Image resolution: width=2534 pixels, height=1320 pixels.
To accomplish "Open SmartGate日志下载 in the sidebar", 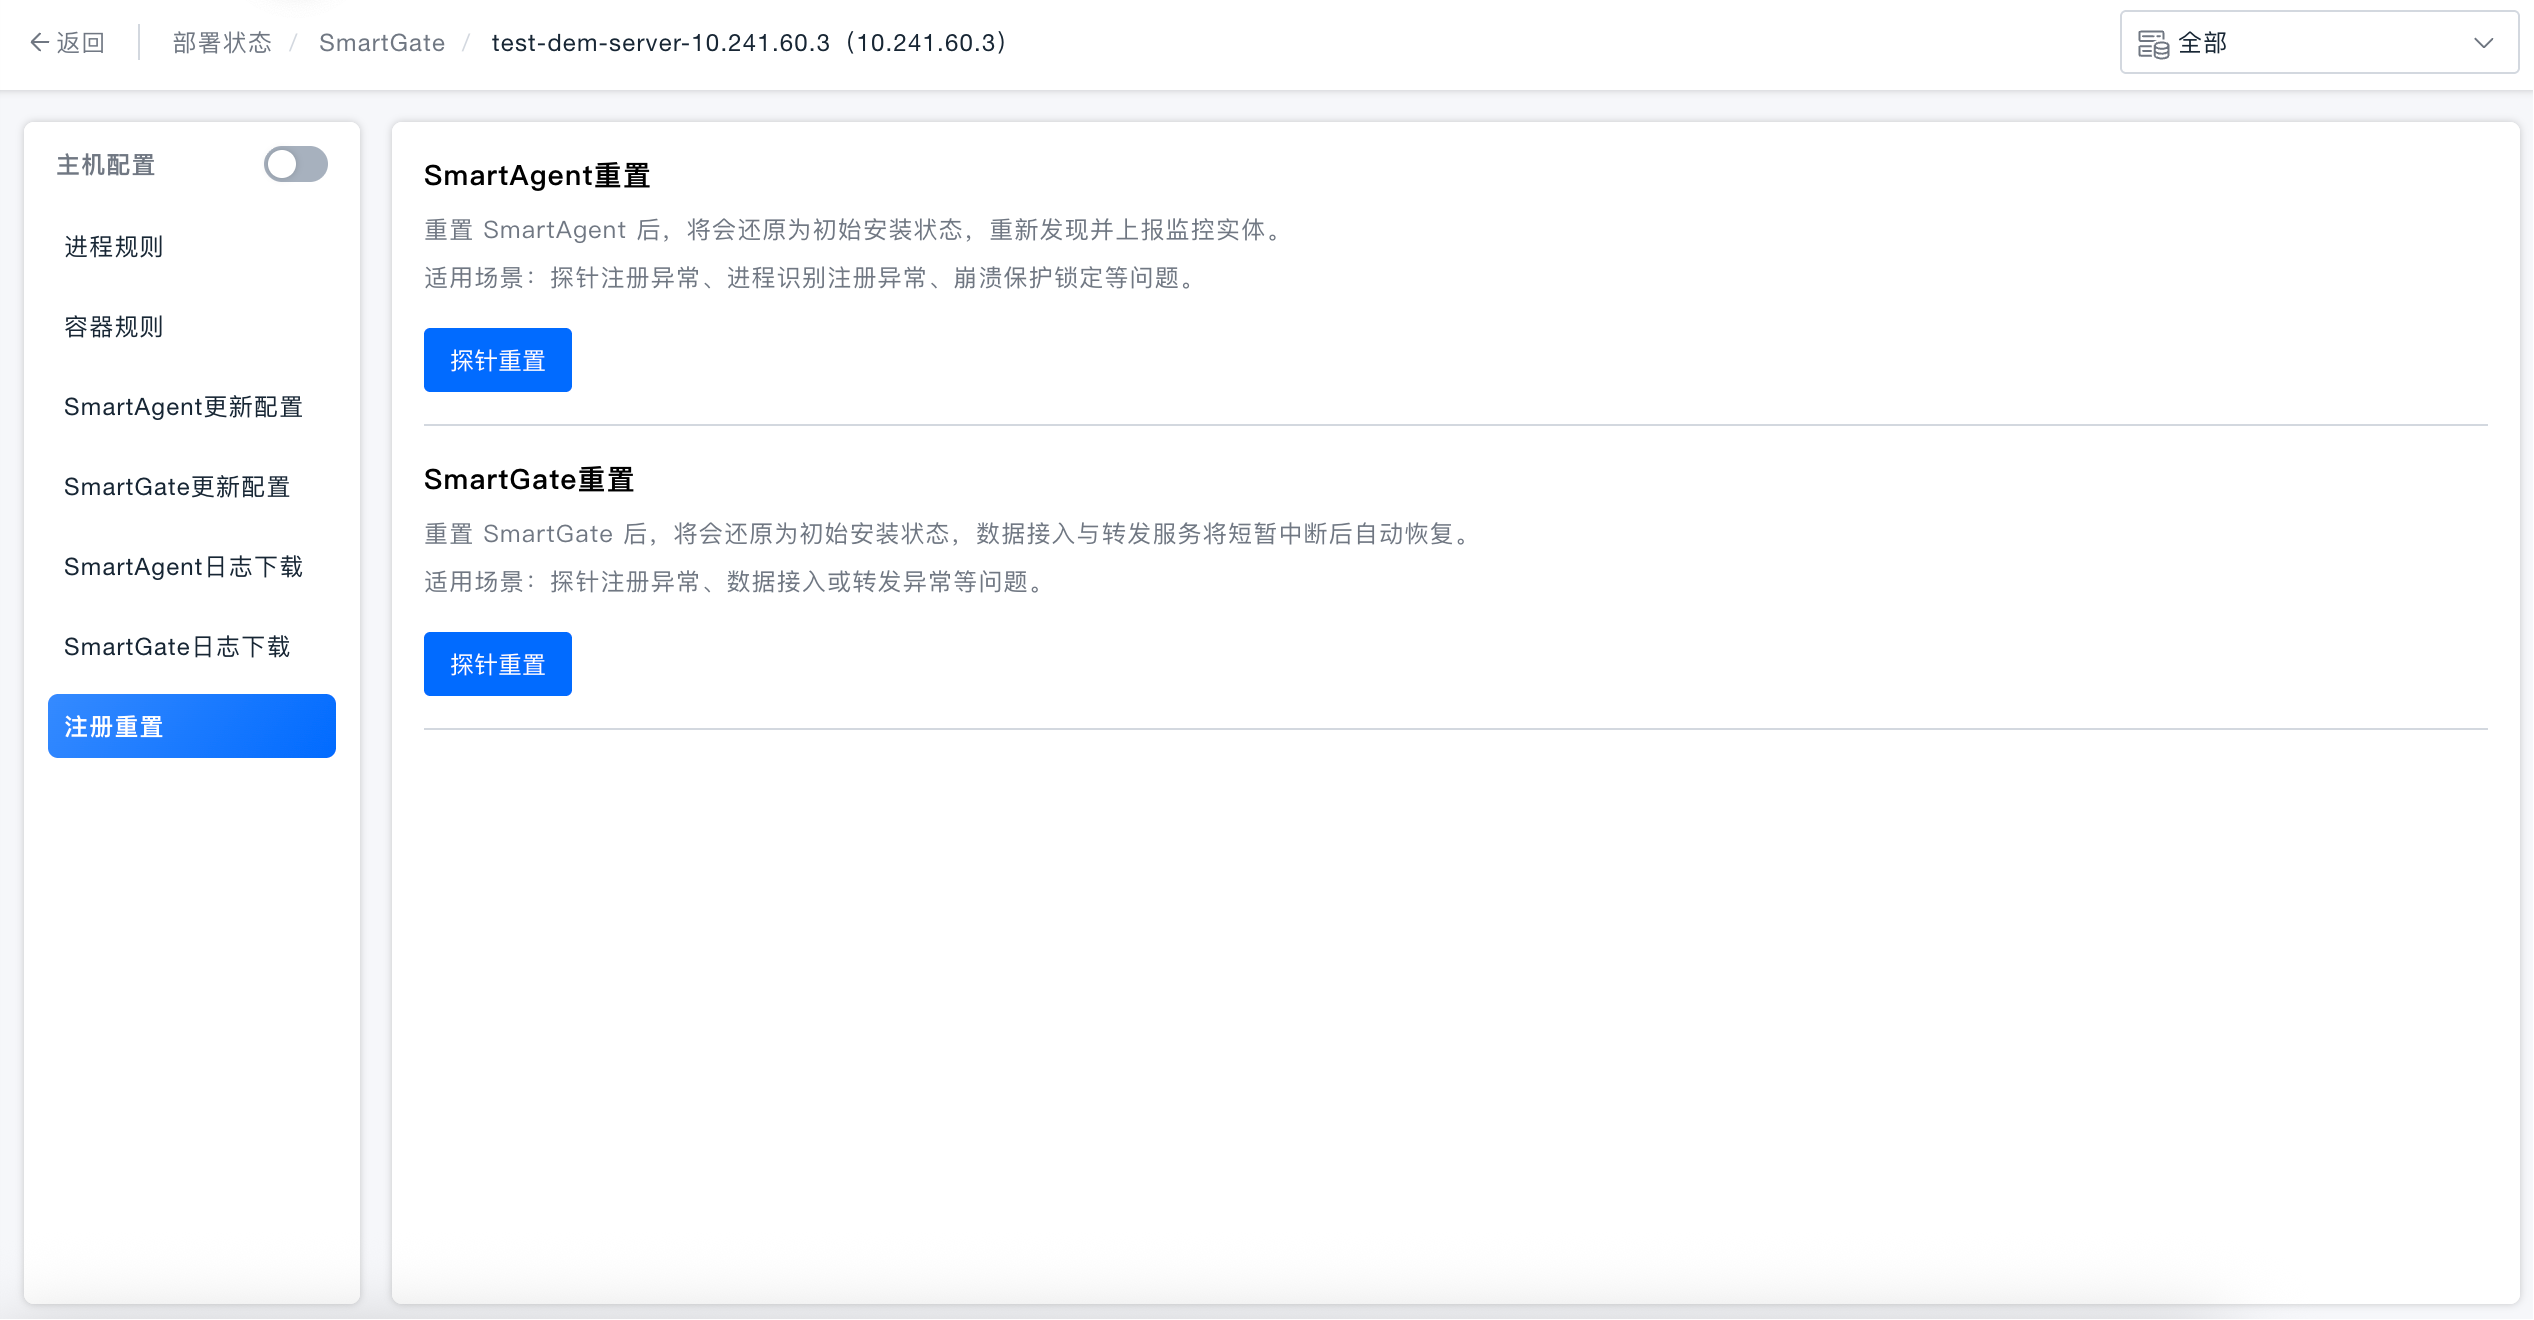I will click(192, 646).
